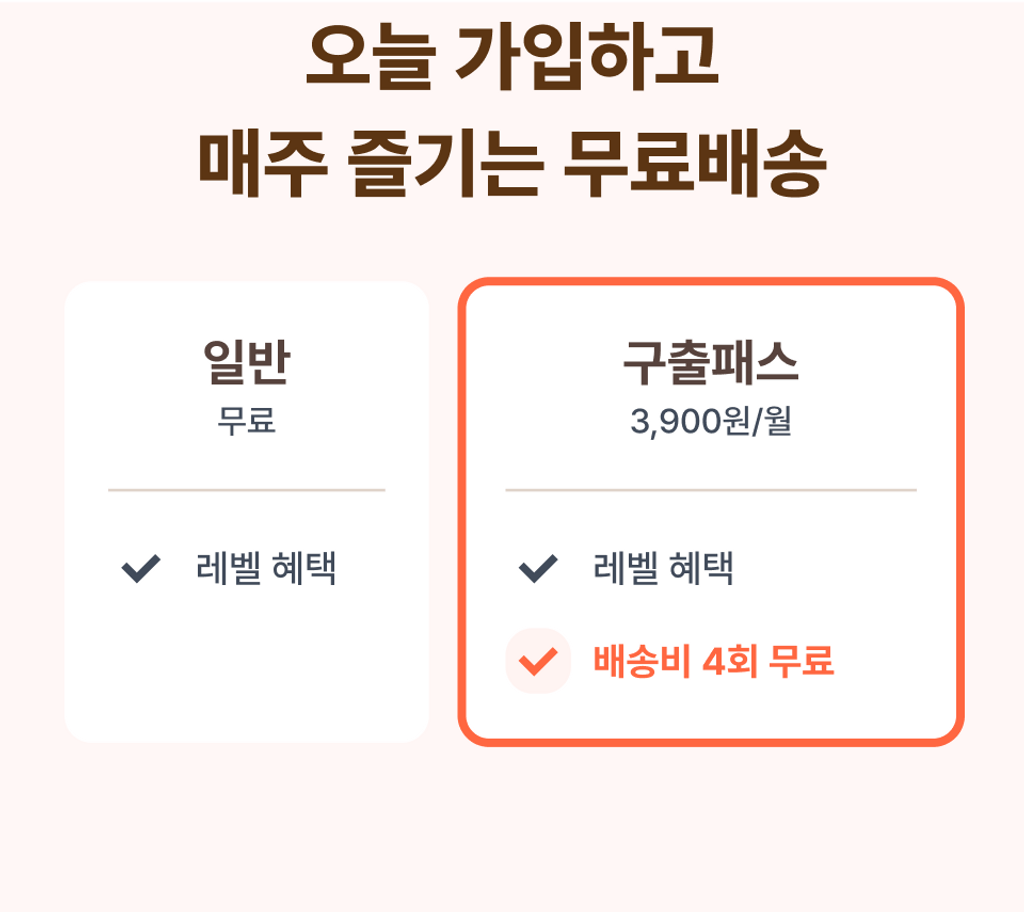Click the 무료 price label under 일반

coord(246,421)
